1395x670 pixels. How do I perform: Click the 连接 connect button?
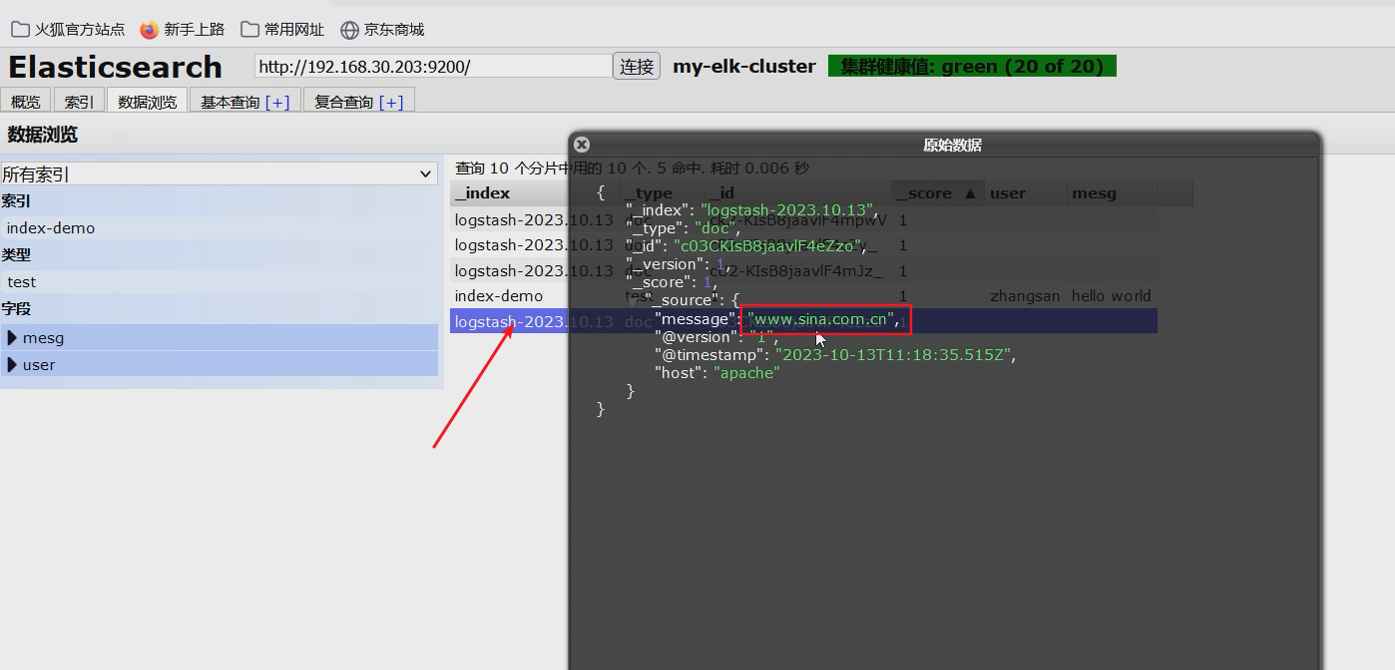coord(637,66)
